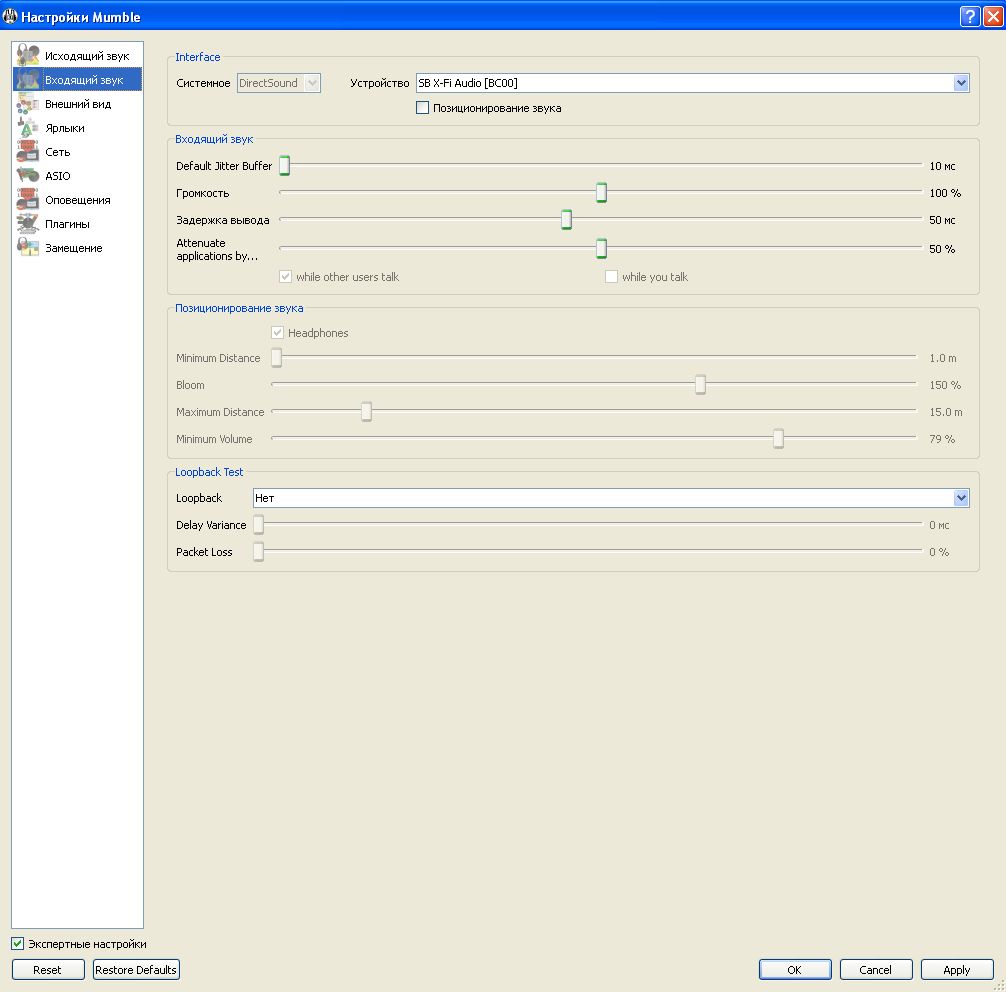The height and width of the screenshot is (992, 1006).
Task: Click the Apply button
Action: point(956,970)
